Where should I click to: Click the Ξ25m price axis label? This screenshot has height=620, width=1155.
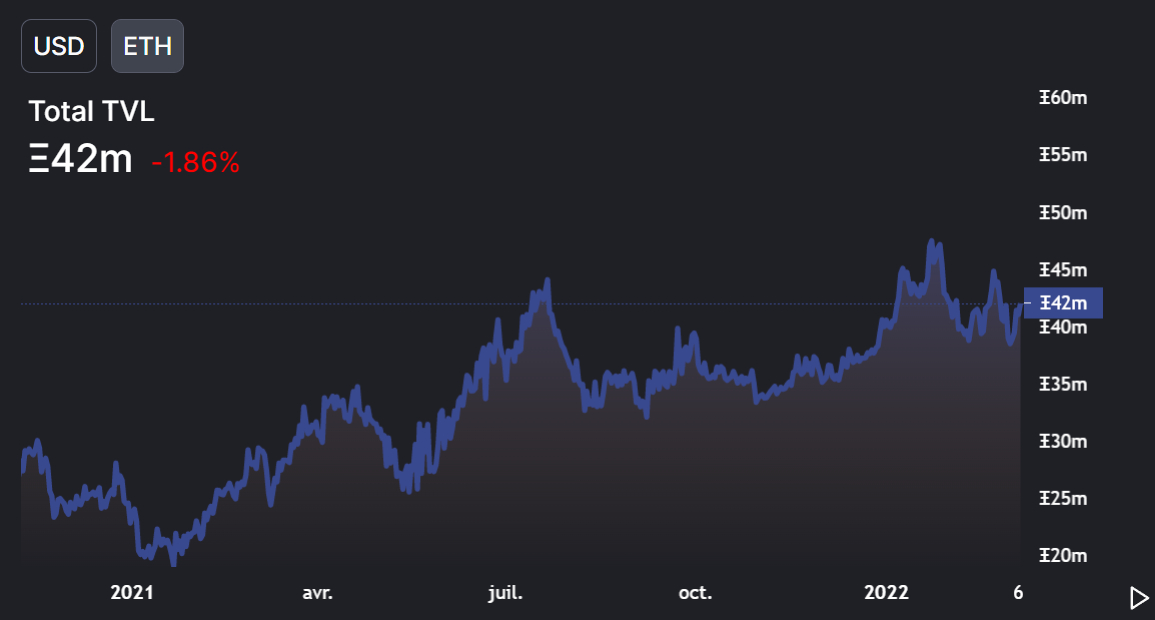click(x=1063, y=499)
